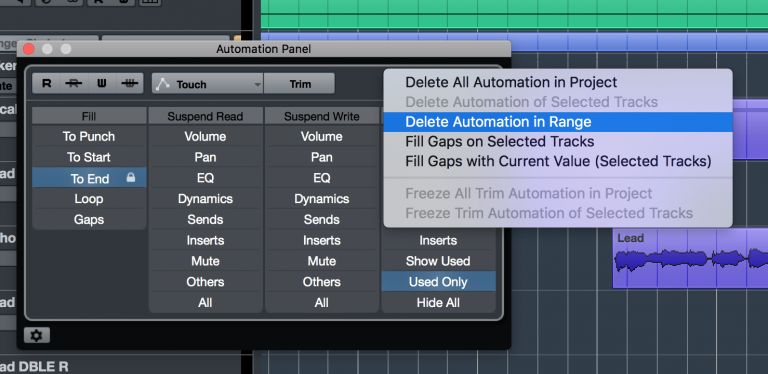Screen dimensions: 768x374
Task: Suspend Write for Volume
Action: (x=322, y=137)
